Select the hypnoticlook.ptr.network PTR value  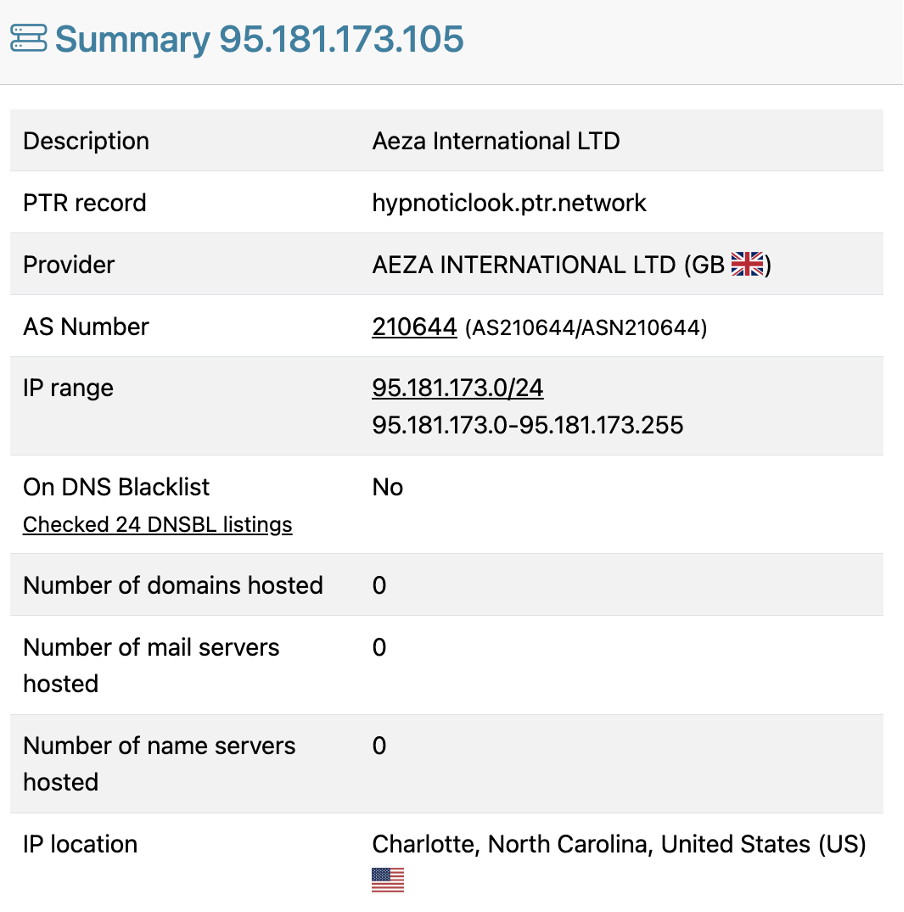(x=509, y=203)
